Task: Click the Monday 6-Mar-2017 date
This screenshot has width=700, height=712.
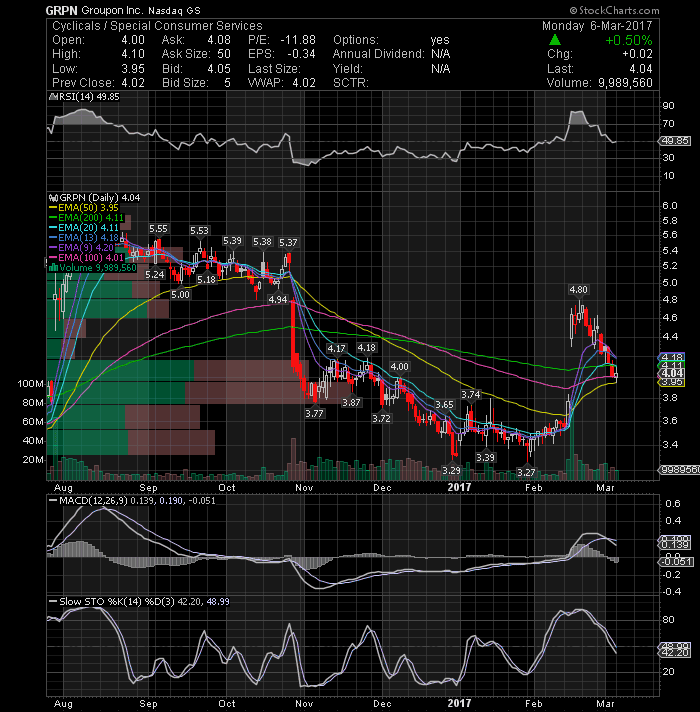Action: click(596, 25)
